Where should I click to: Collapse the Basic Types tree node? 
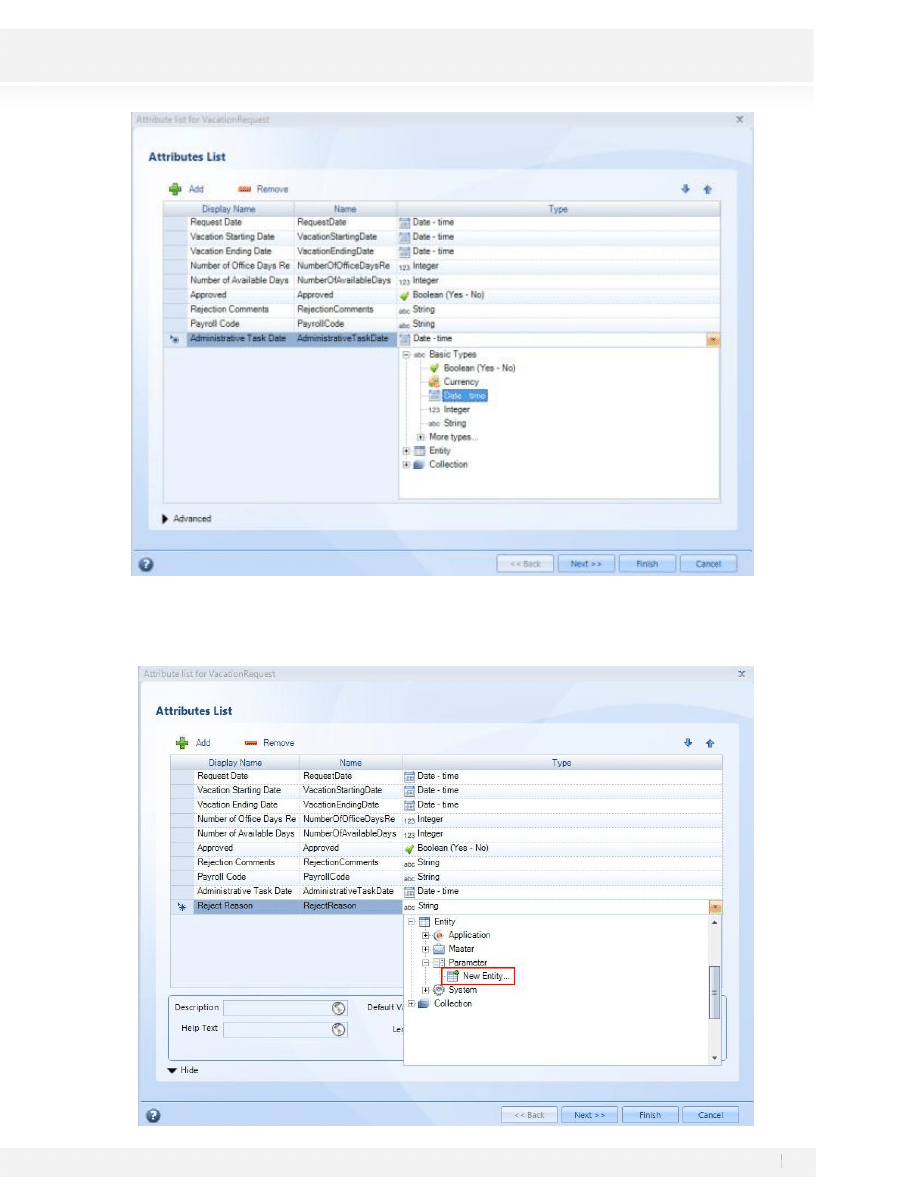[406, 355]
